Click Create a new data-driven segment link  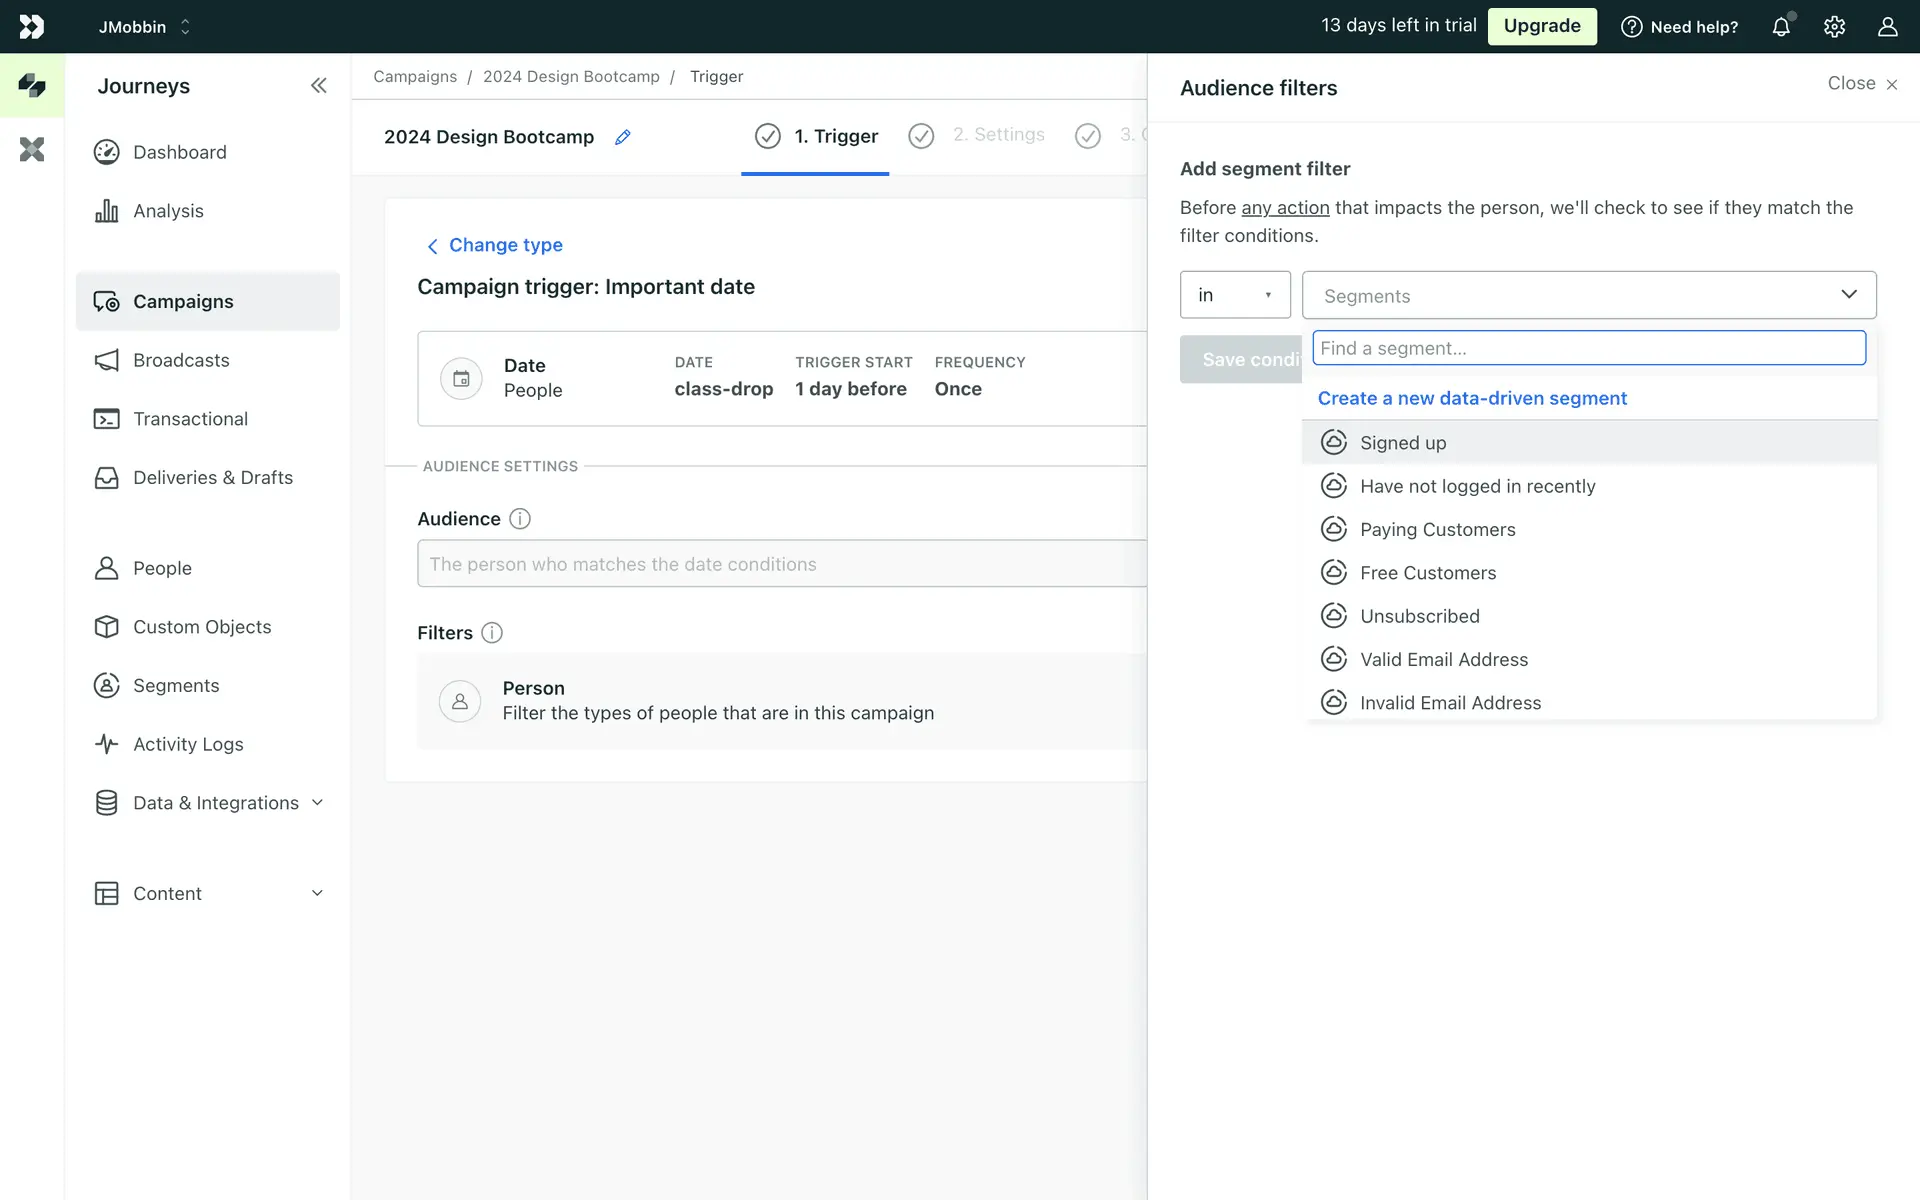tap(1472, 398)
